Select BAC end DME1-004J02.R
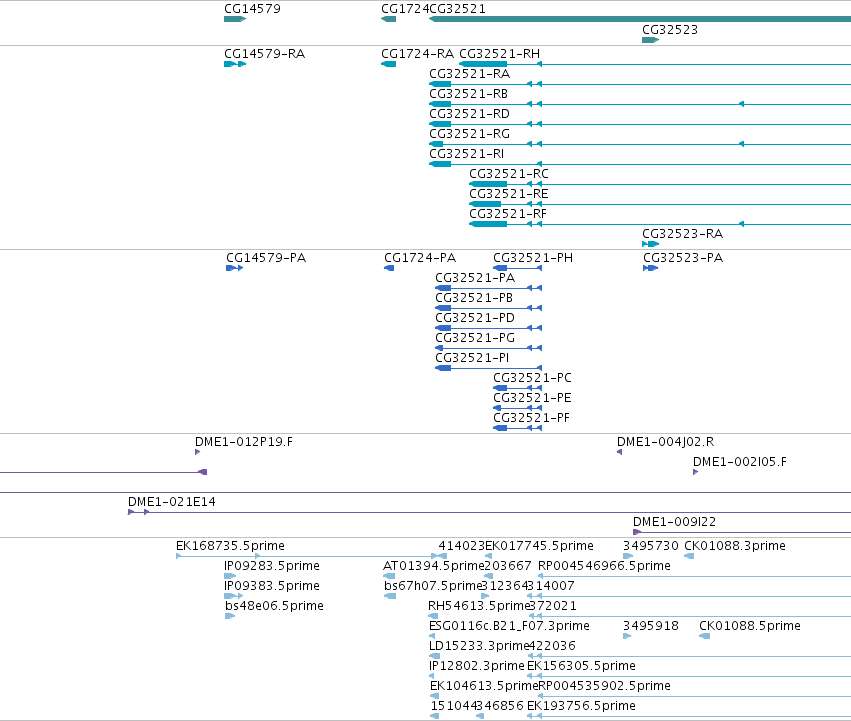 665,442
